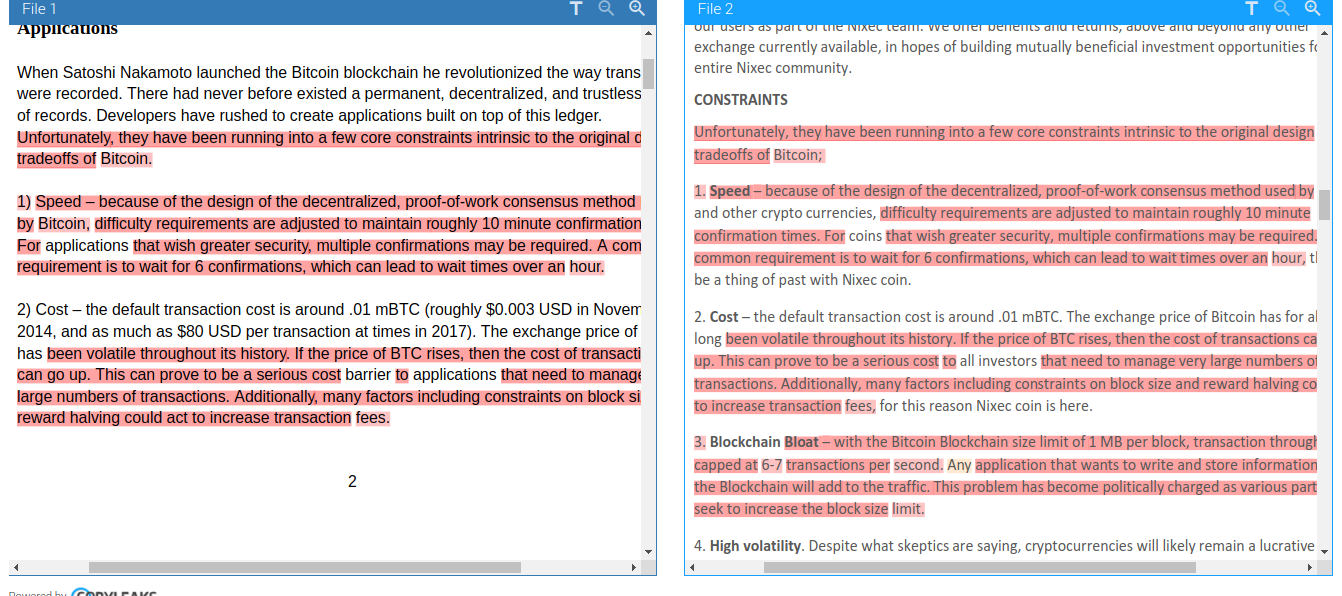This screenshot has width=1342, height=596.
Task: Click highlighted 'fees,' in File 2
Action: pos(860,406)
